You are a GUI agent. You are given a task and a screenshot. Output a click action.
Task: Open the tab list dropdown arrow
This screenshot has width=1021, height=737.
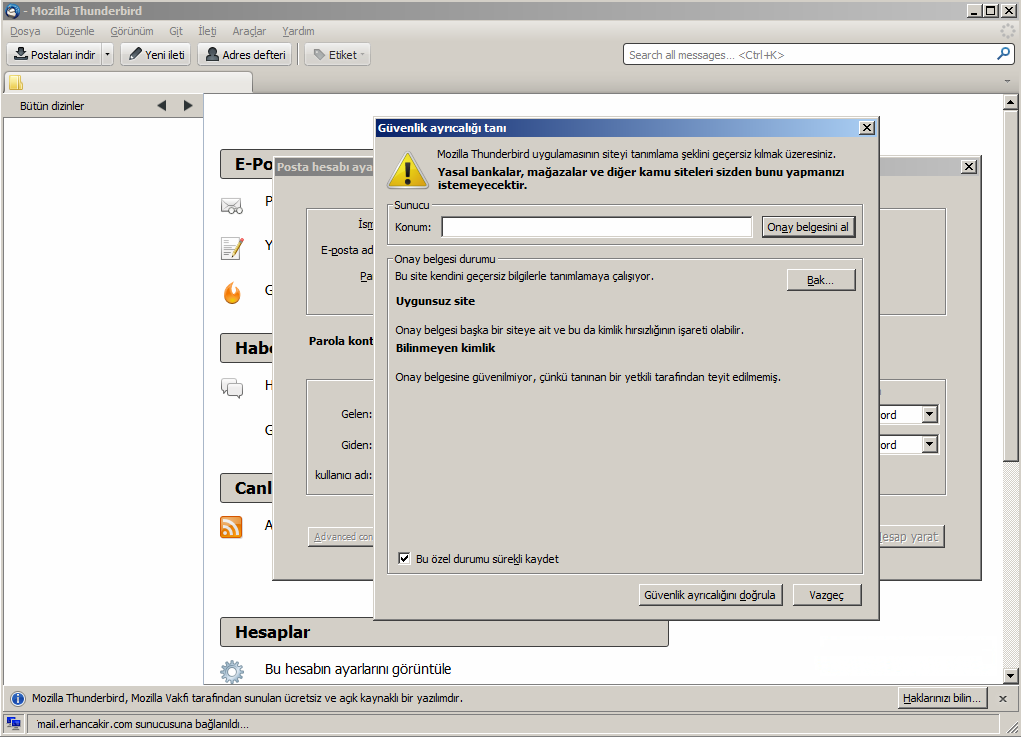[x=1007, y=81]
